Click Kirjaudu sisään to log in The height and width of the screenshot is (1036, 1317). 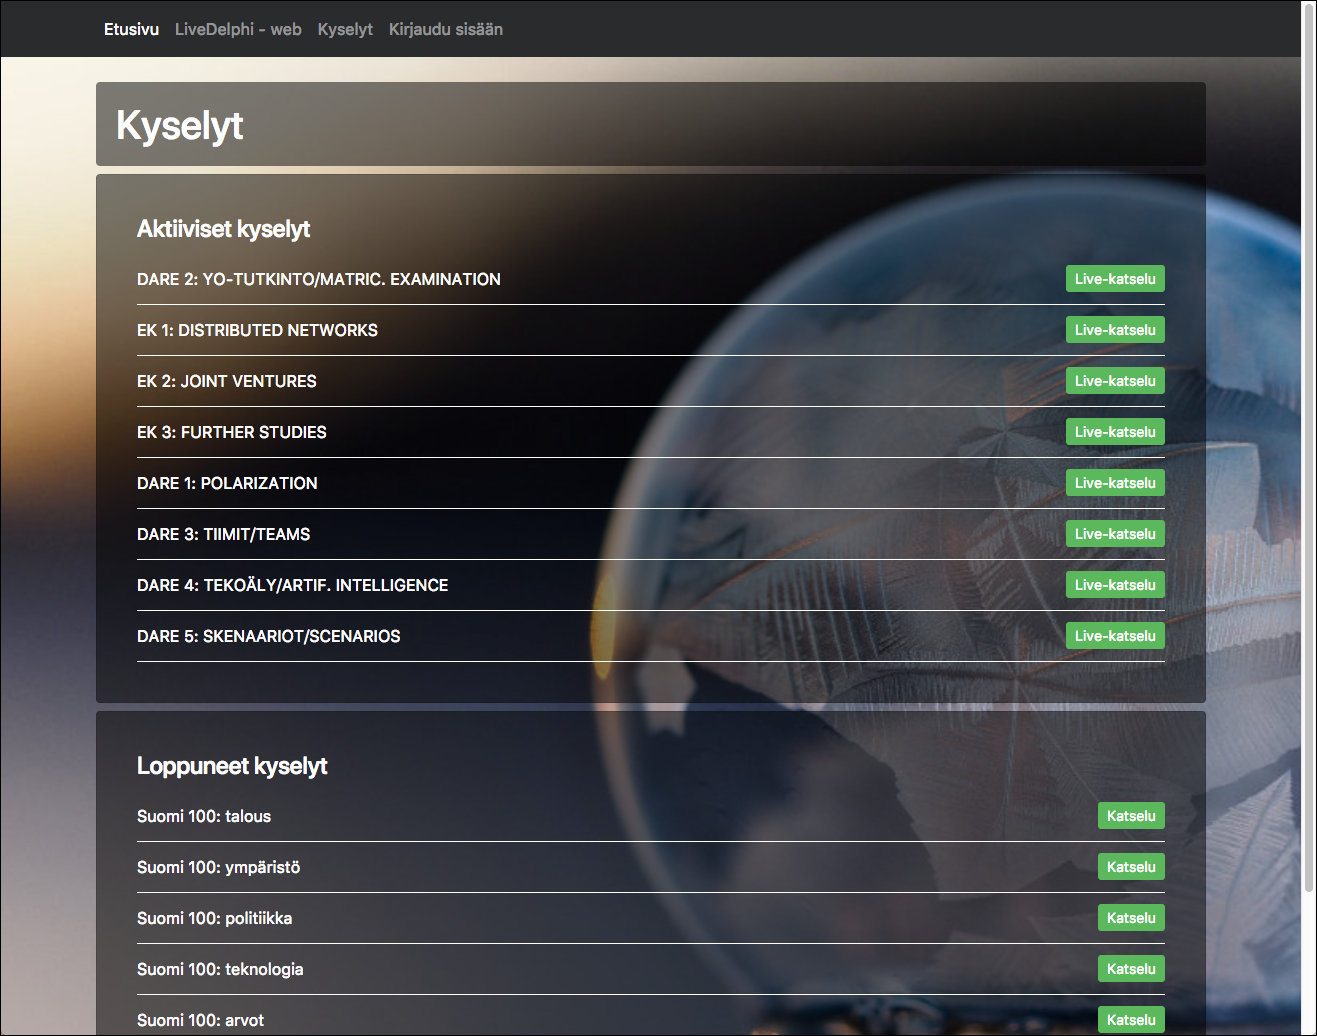click(x=446, y=29)
